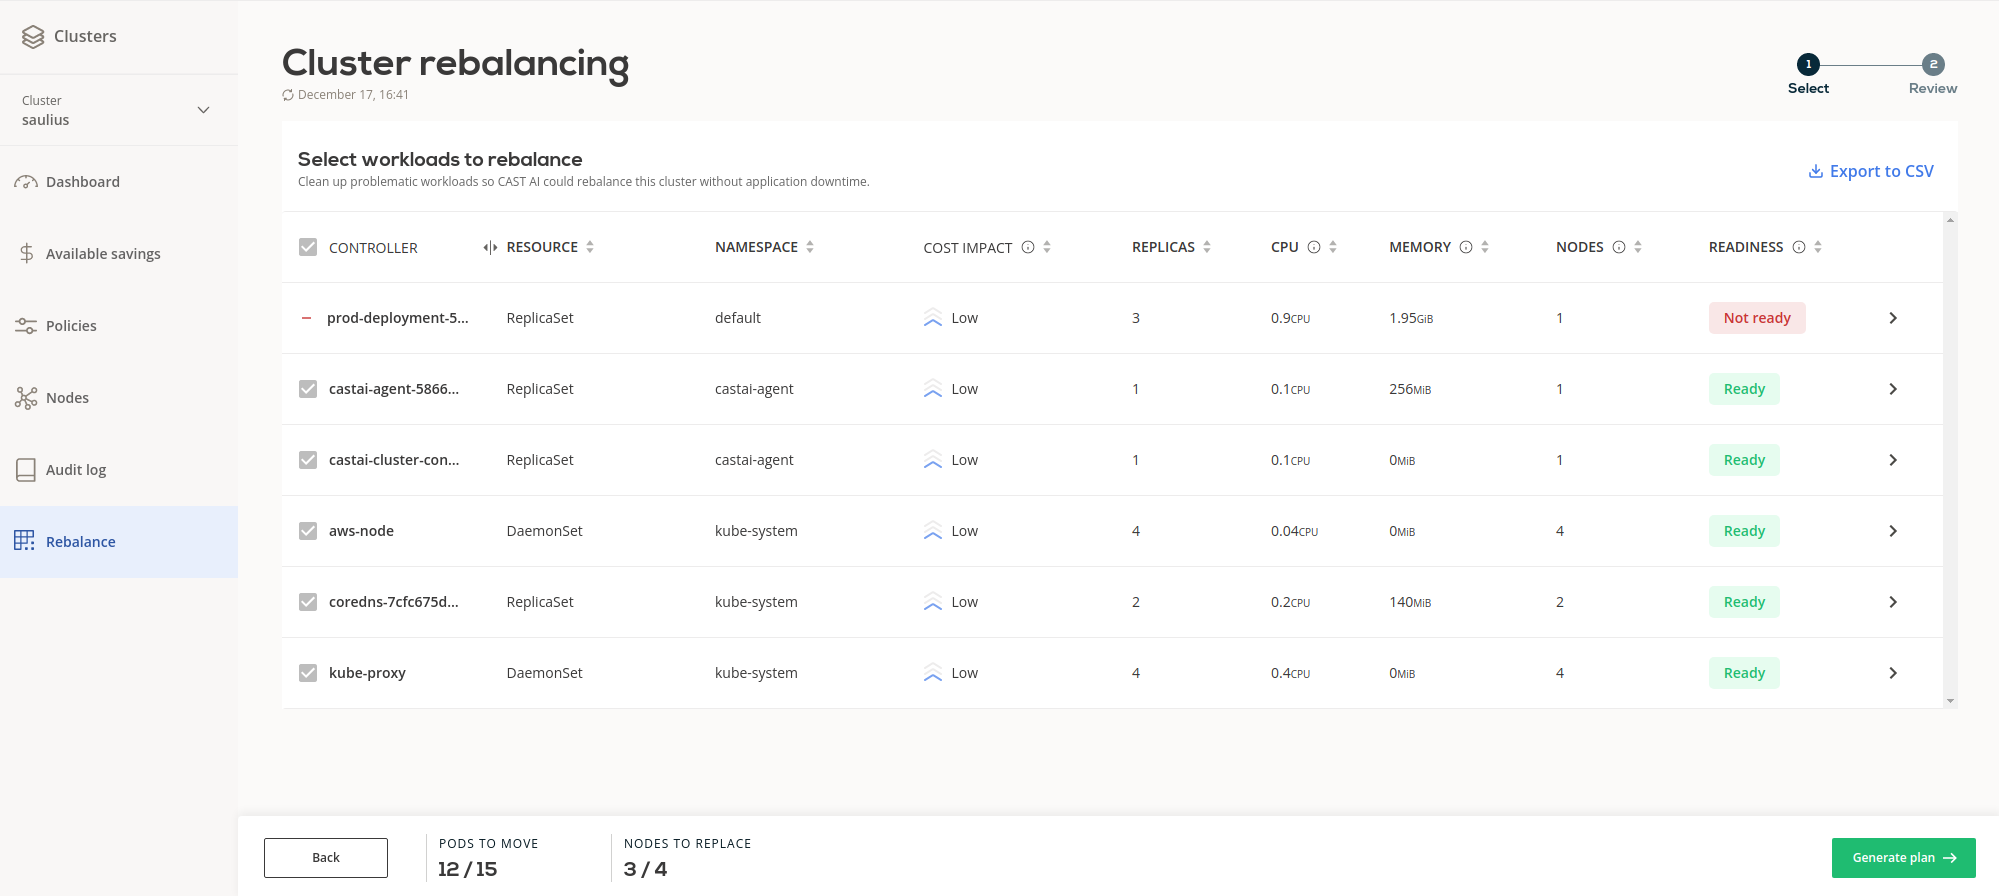Click the prod-deployment-5... controller name

pyautogui.click(x=397, y=318)
